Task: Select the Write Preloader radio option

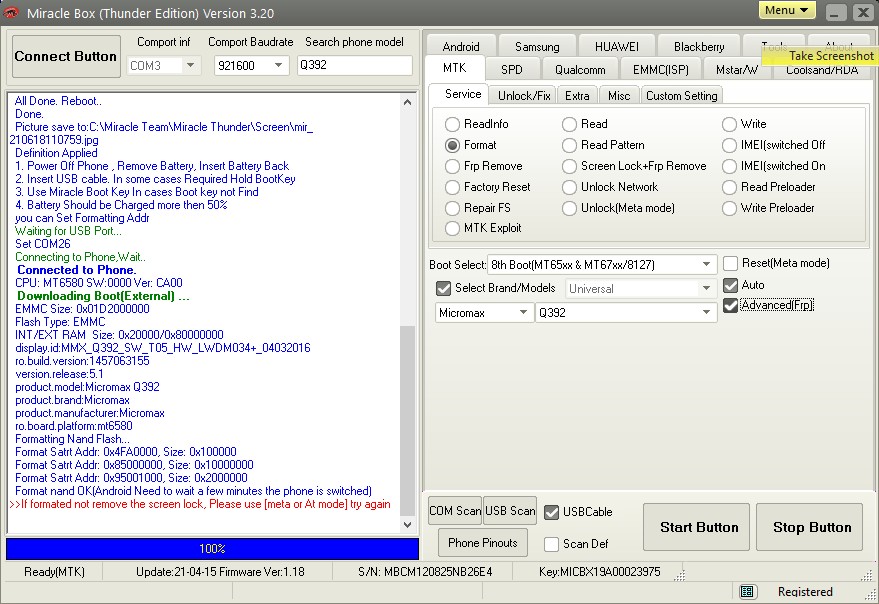Action: (x=729, y=208)
